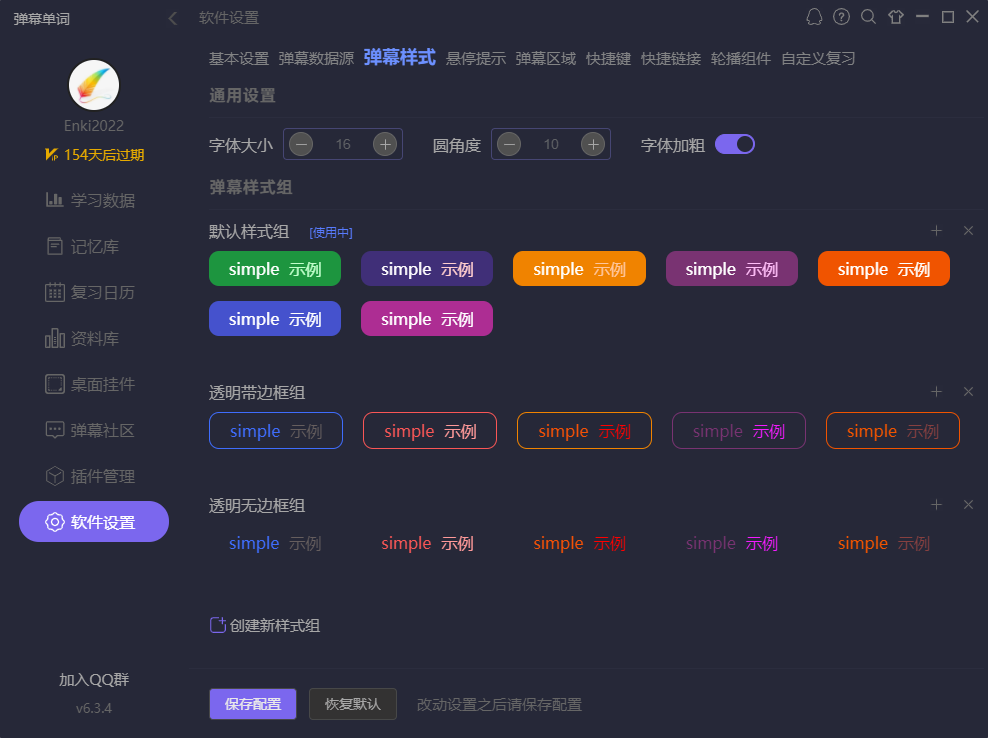
Task: Toggle the 字体加粗 bold switch
Action: point(734,144)
